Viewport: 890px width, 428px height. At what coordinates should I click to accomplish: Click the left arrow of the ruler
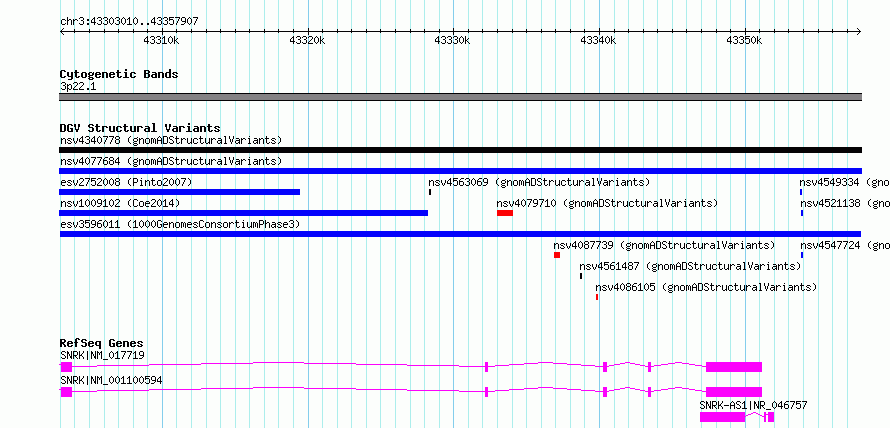coord(62,31)
